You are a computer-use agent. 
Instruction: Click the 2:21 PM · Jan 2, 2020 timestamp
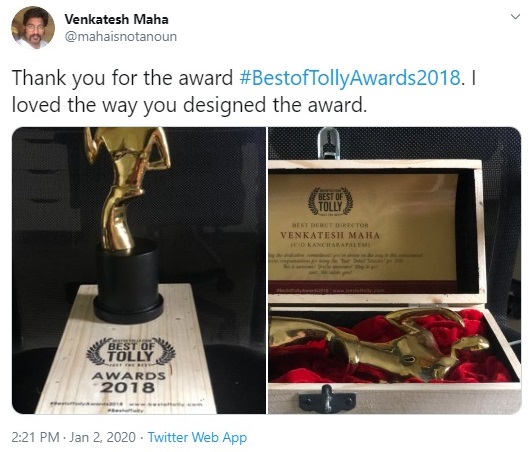(74, 437)
